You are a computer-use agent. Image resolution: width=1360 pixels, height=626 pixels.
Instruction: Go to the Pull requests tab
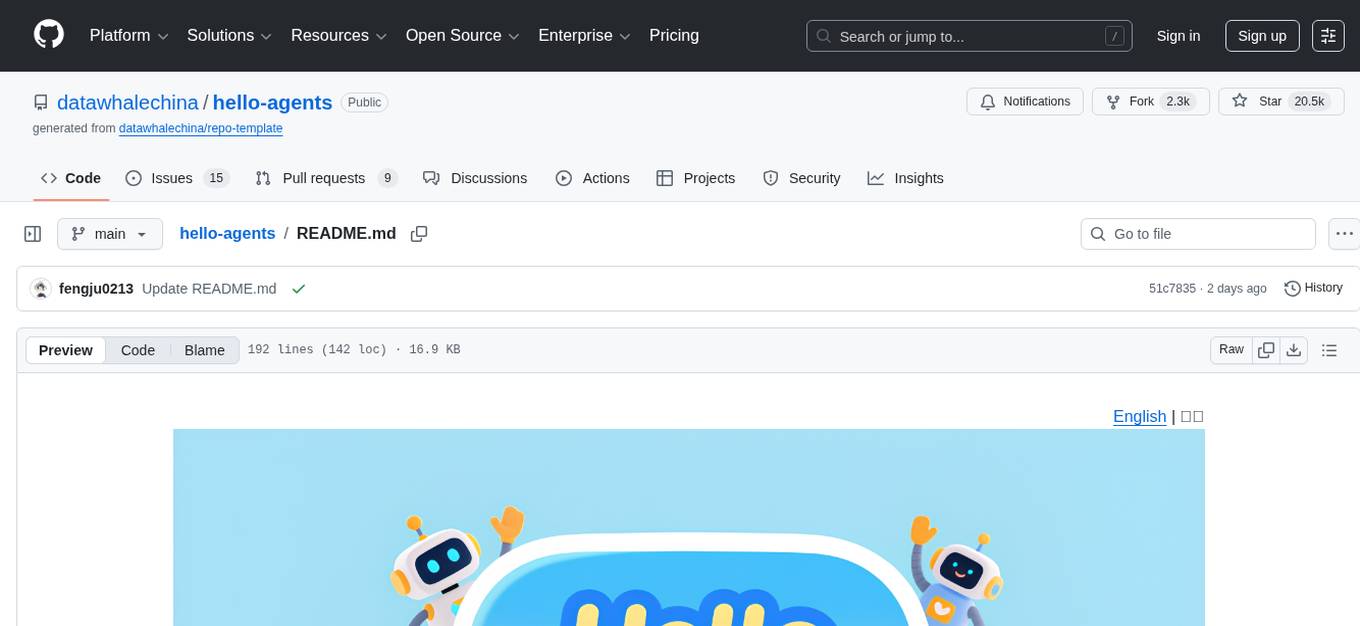click(325, 178)
